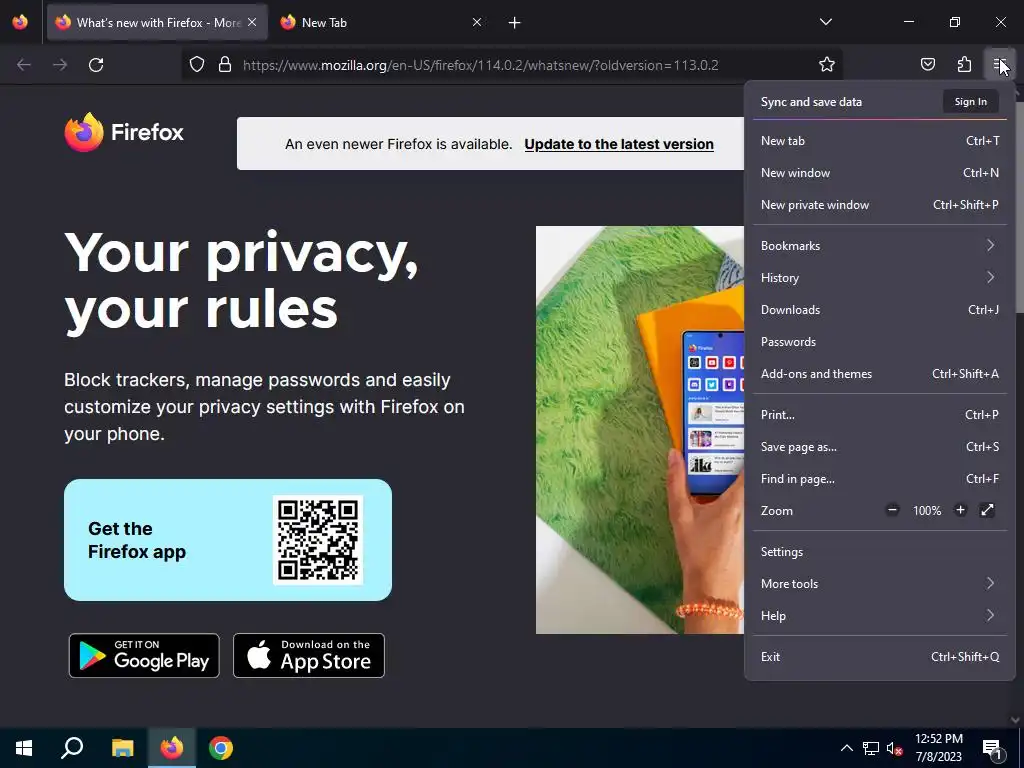Open notification center icon
Image resolution: width=1024 pixels, height=768 pixels.
[992, 748]
